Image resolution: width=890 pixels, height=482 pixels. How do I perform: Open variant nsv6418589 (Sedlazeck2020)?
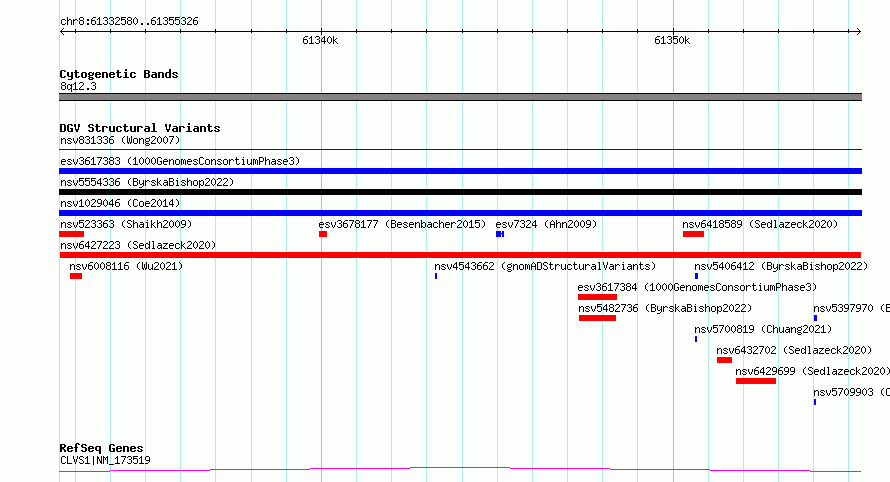(x=760, y=224)
